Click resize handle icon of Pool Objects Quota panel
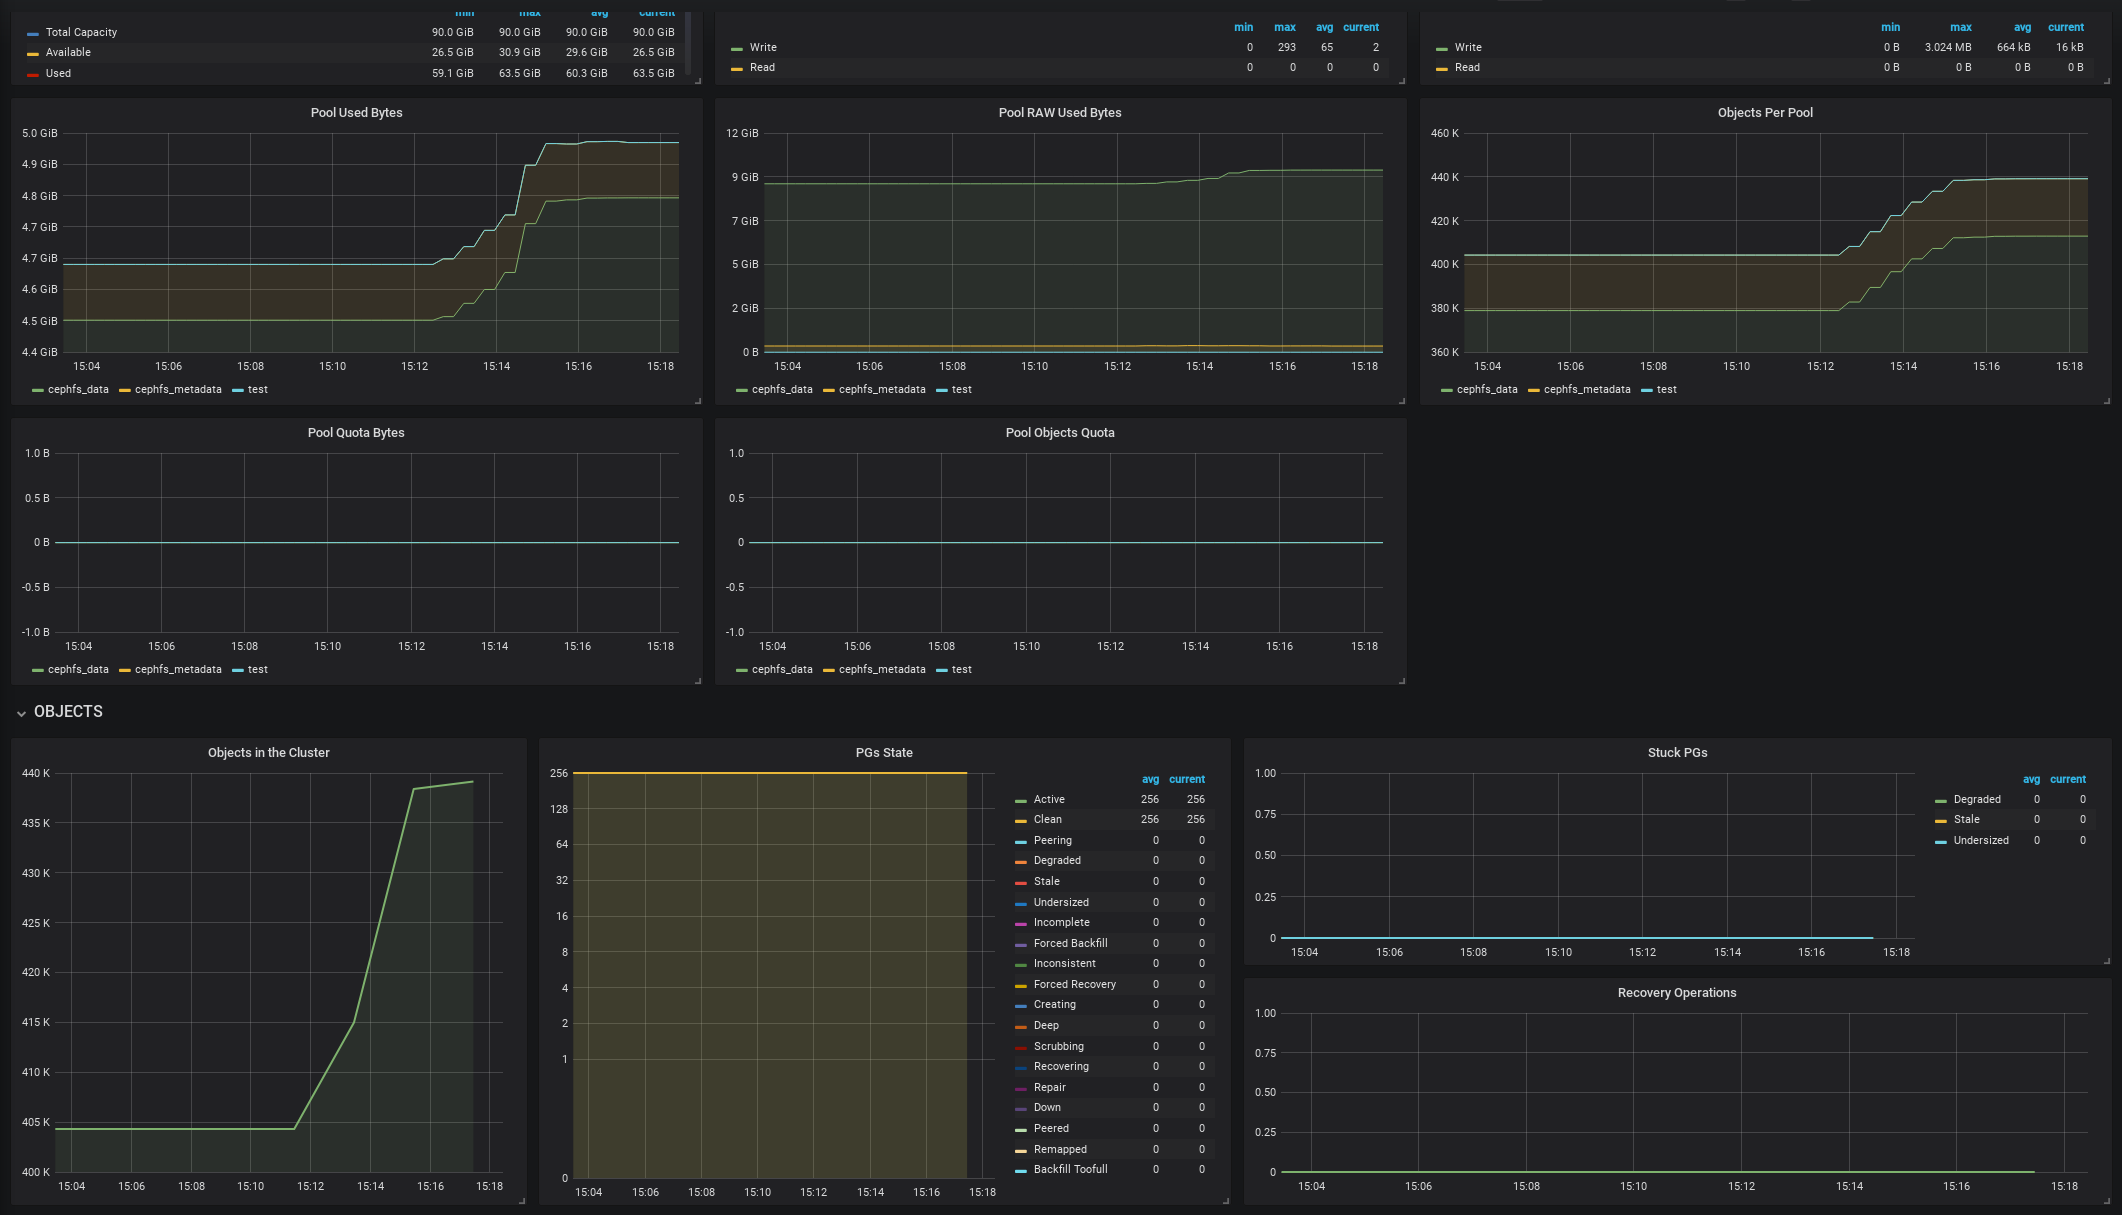The width and height of the screenshot is (2122, 1215). coord(1401,680)
